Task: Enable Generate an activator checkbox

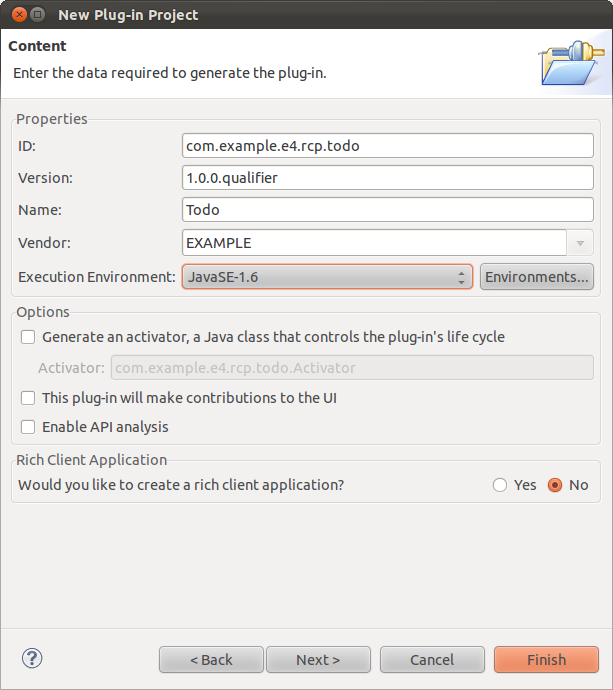Action: [28, 337]
